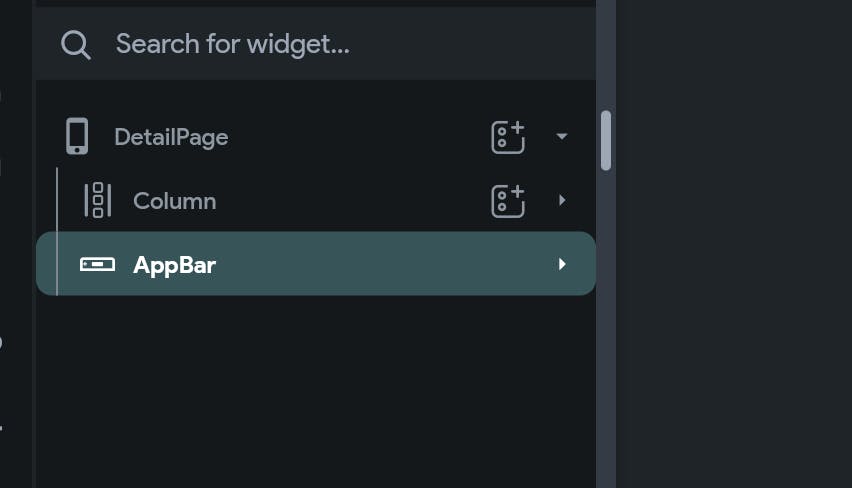This screenshot has height=488, width=852.
Task: Expand the AppBar node arrow
Action: (562, 265)
